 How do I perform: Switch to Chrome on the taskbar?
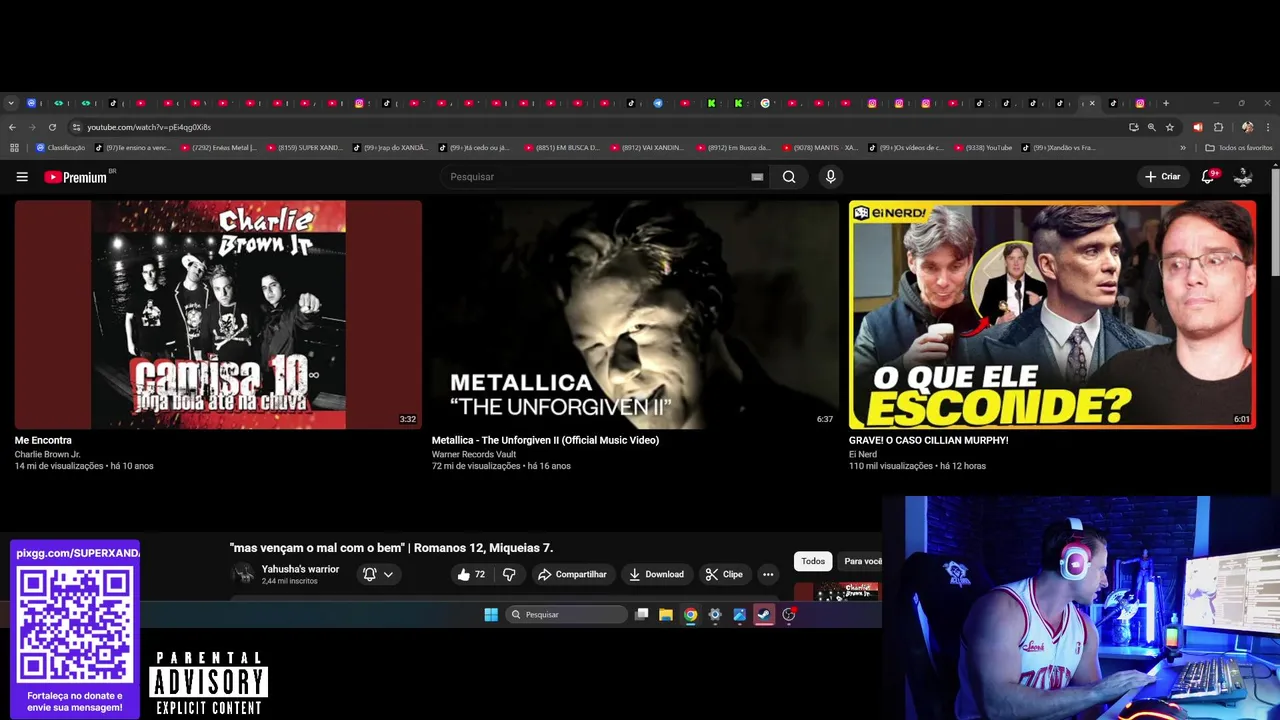pos(690,615)
